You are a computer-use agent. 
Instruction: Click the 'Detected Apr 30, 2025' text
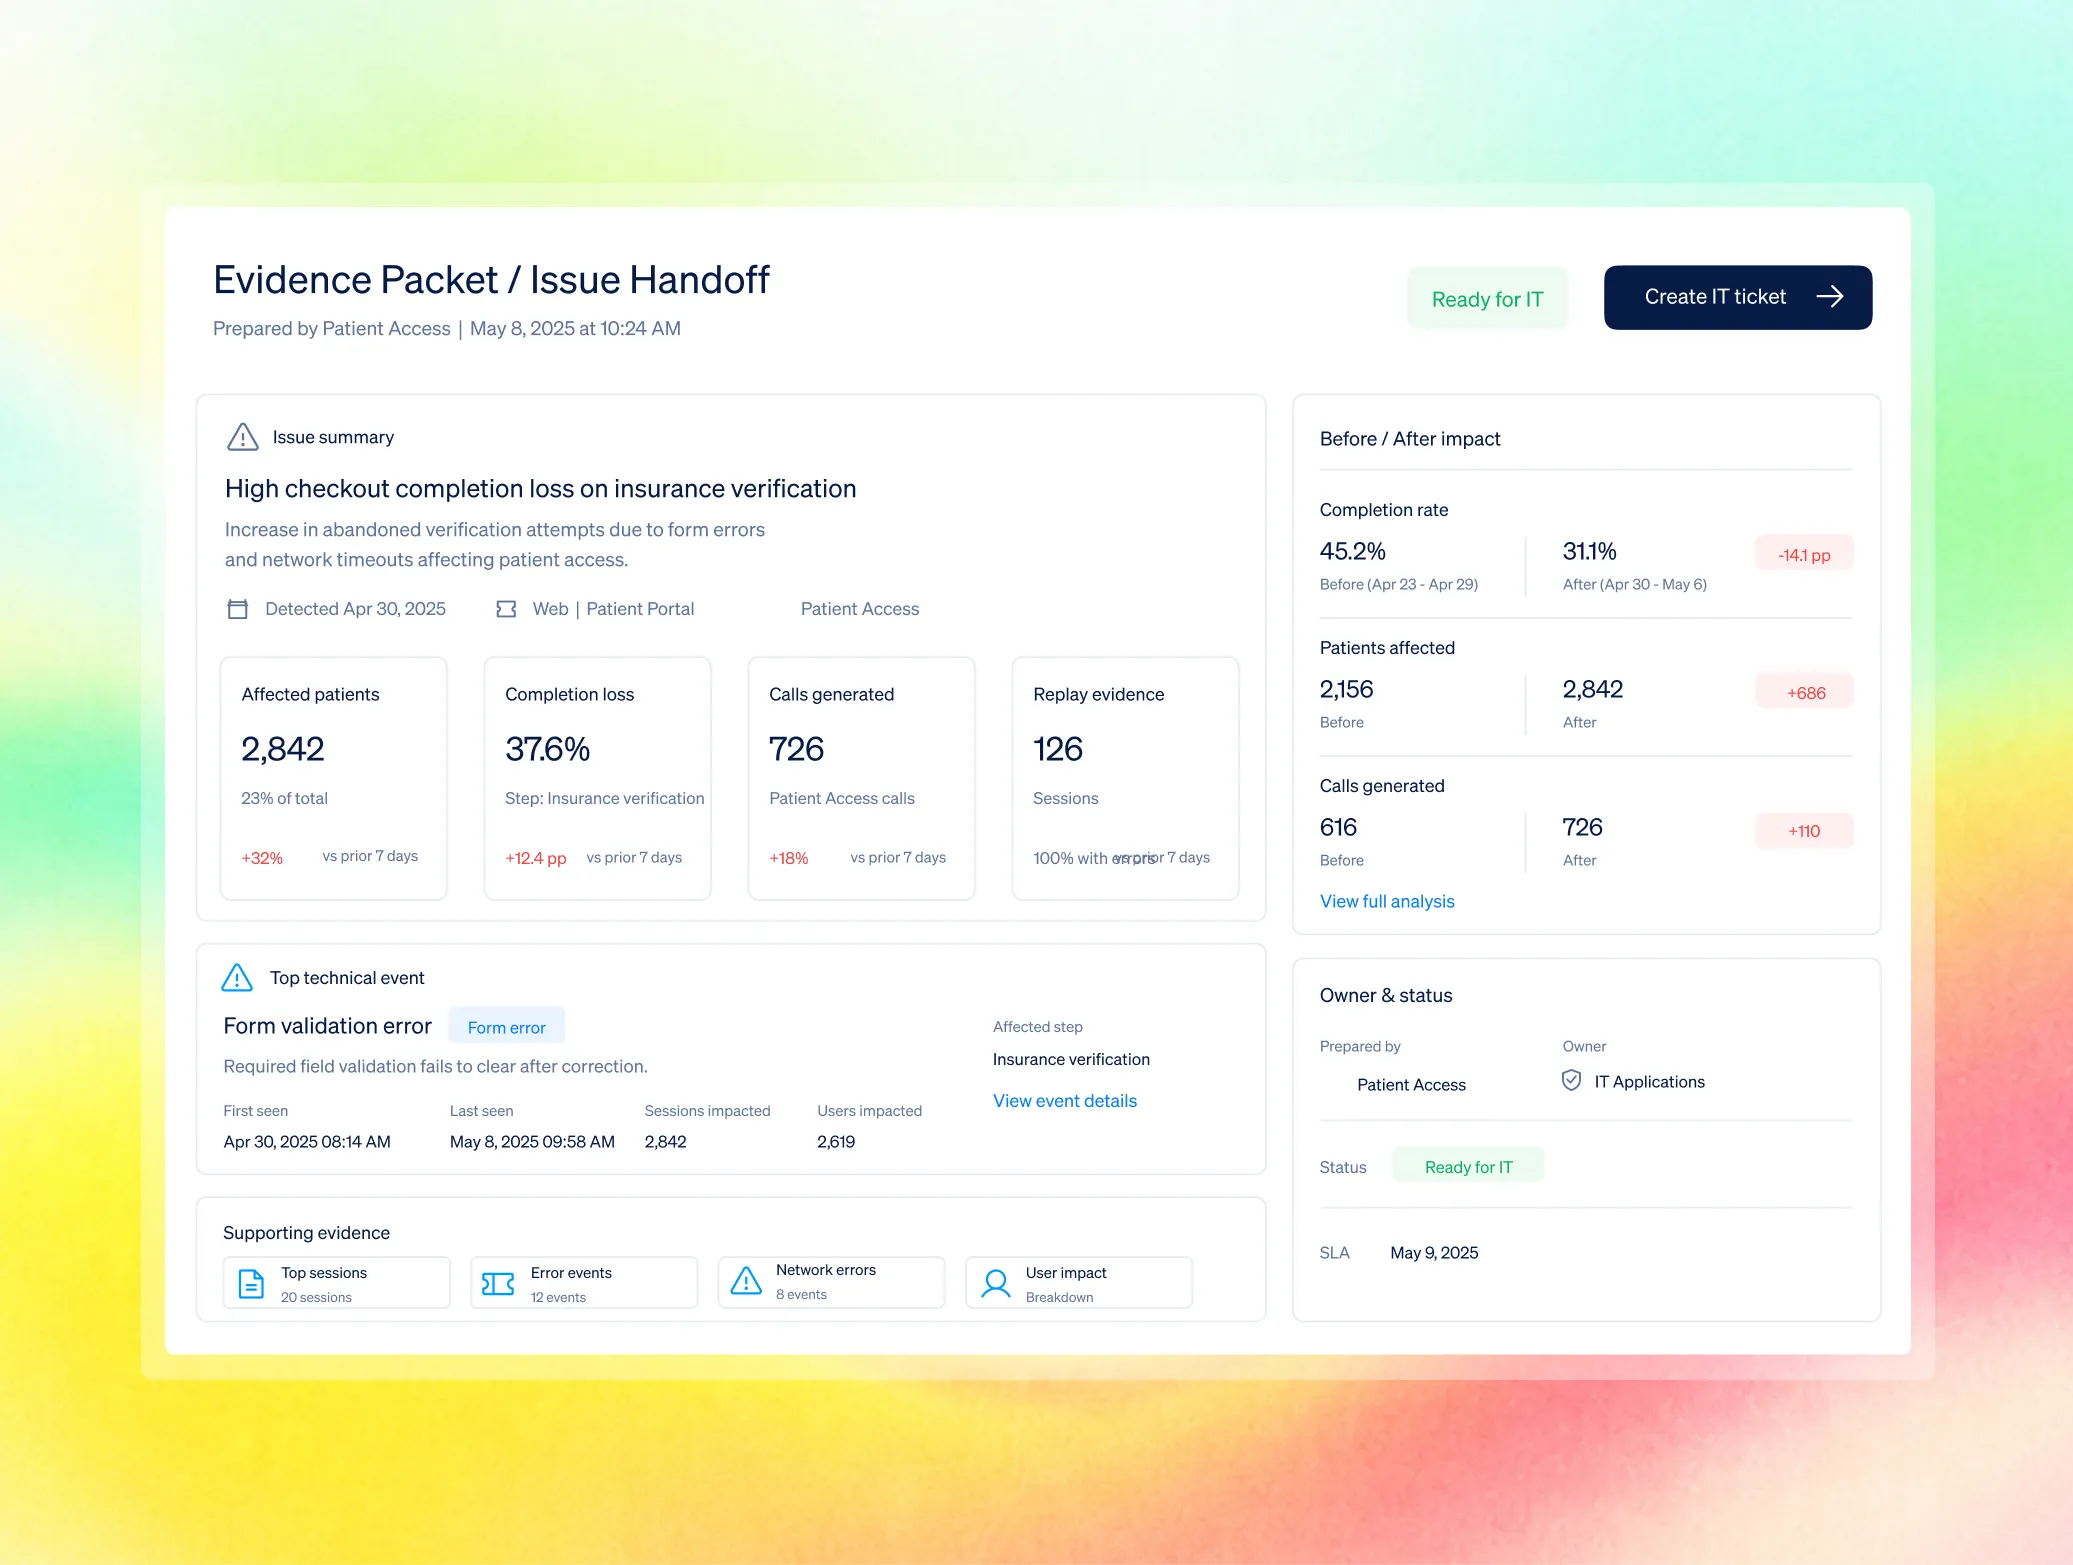click(355, 609)
